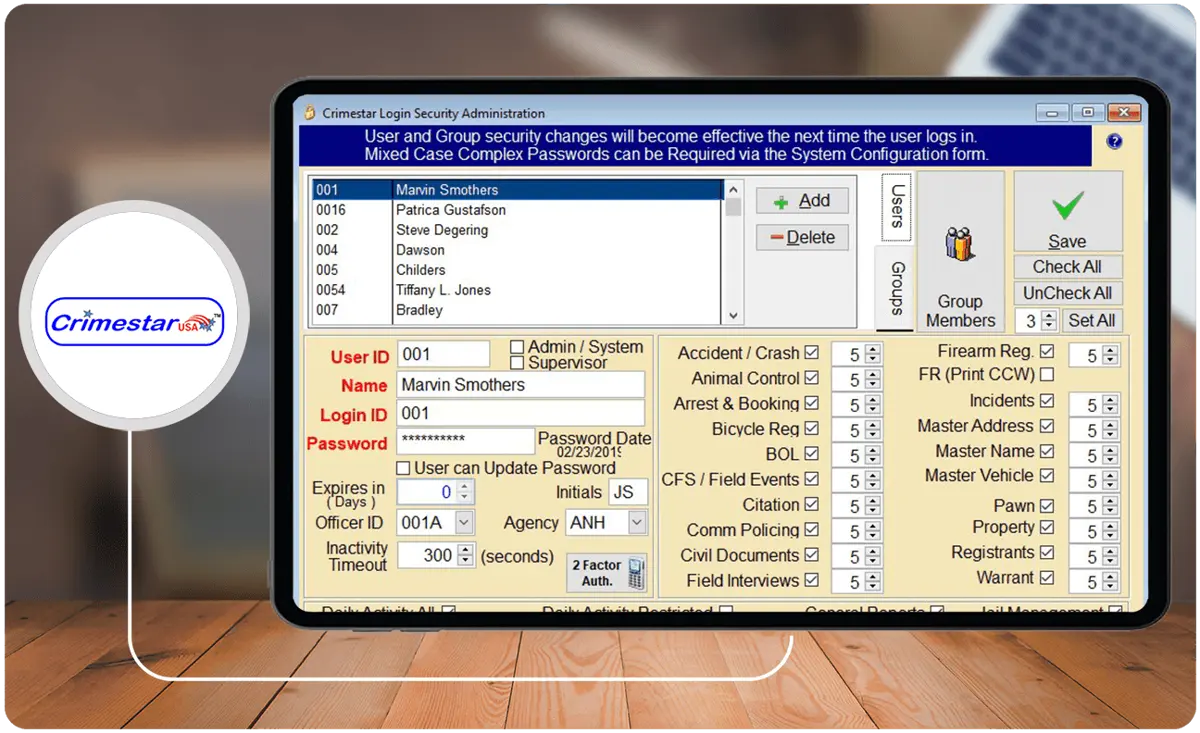Screen dimensions: 1200x733
Task: Switch to the Users tab
Action: click(897, 206)
